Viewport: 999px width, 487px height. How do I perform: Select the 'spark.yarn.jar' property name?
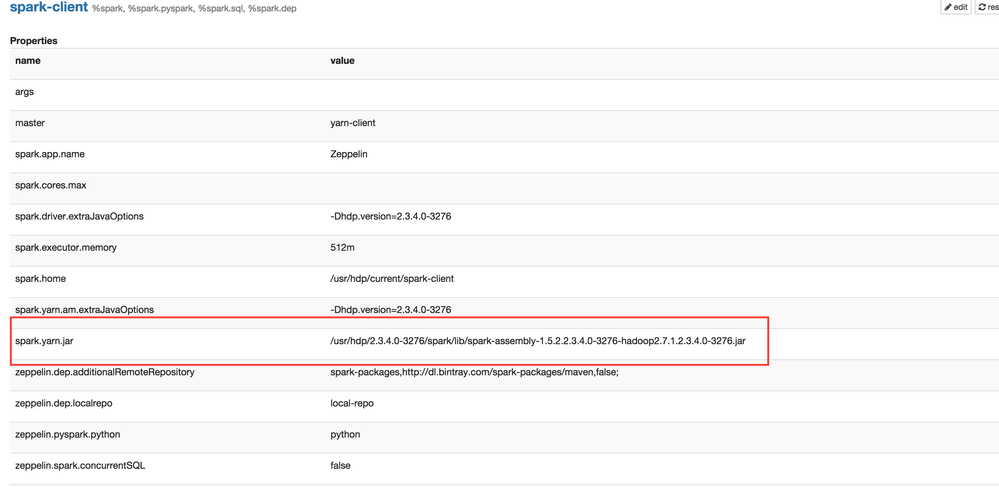(x=47, y=341)
